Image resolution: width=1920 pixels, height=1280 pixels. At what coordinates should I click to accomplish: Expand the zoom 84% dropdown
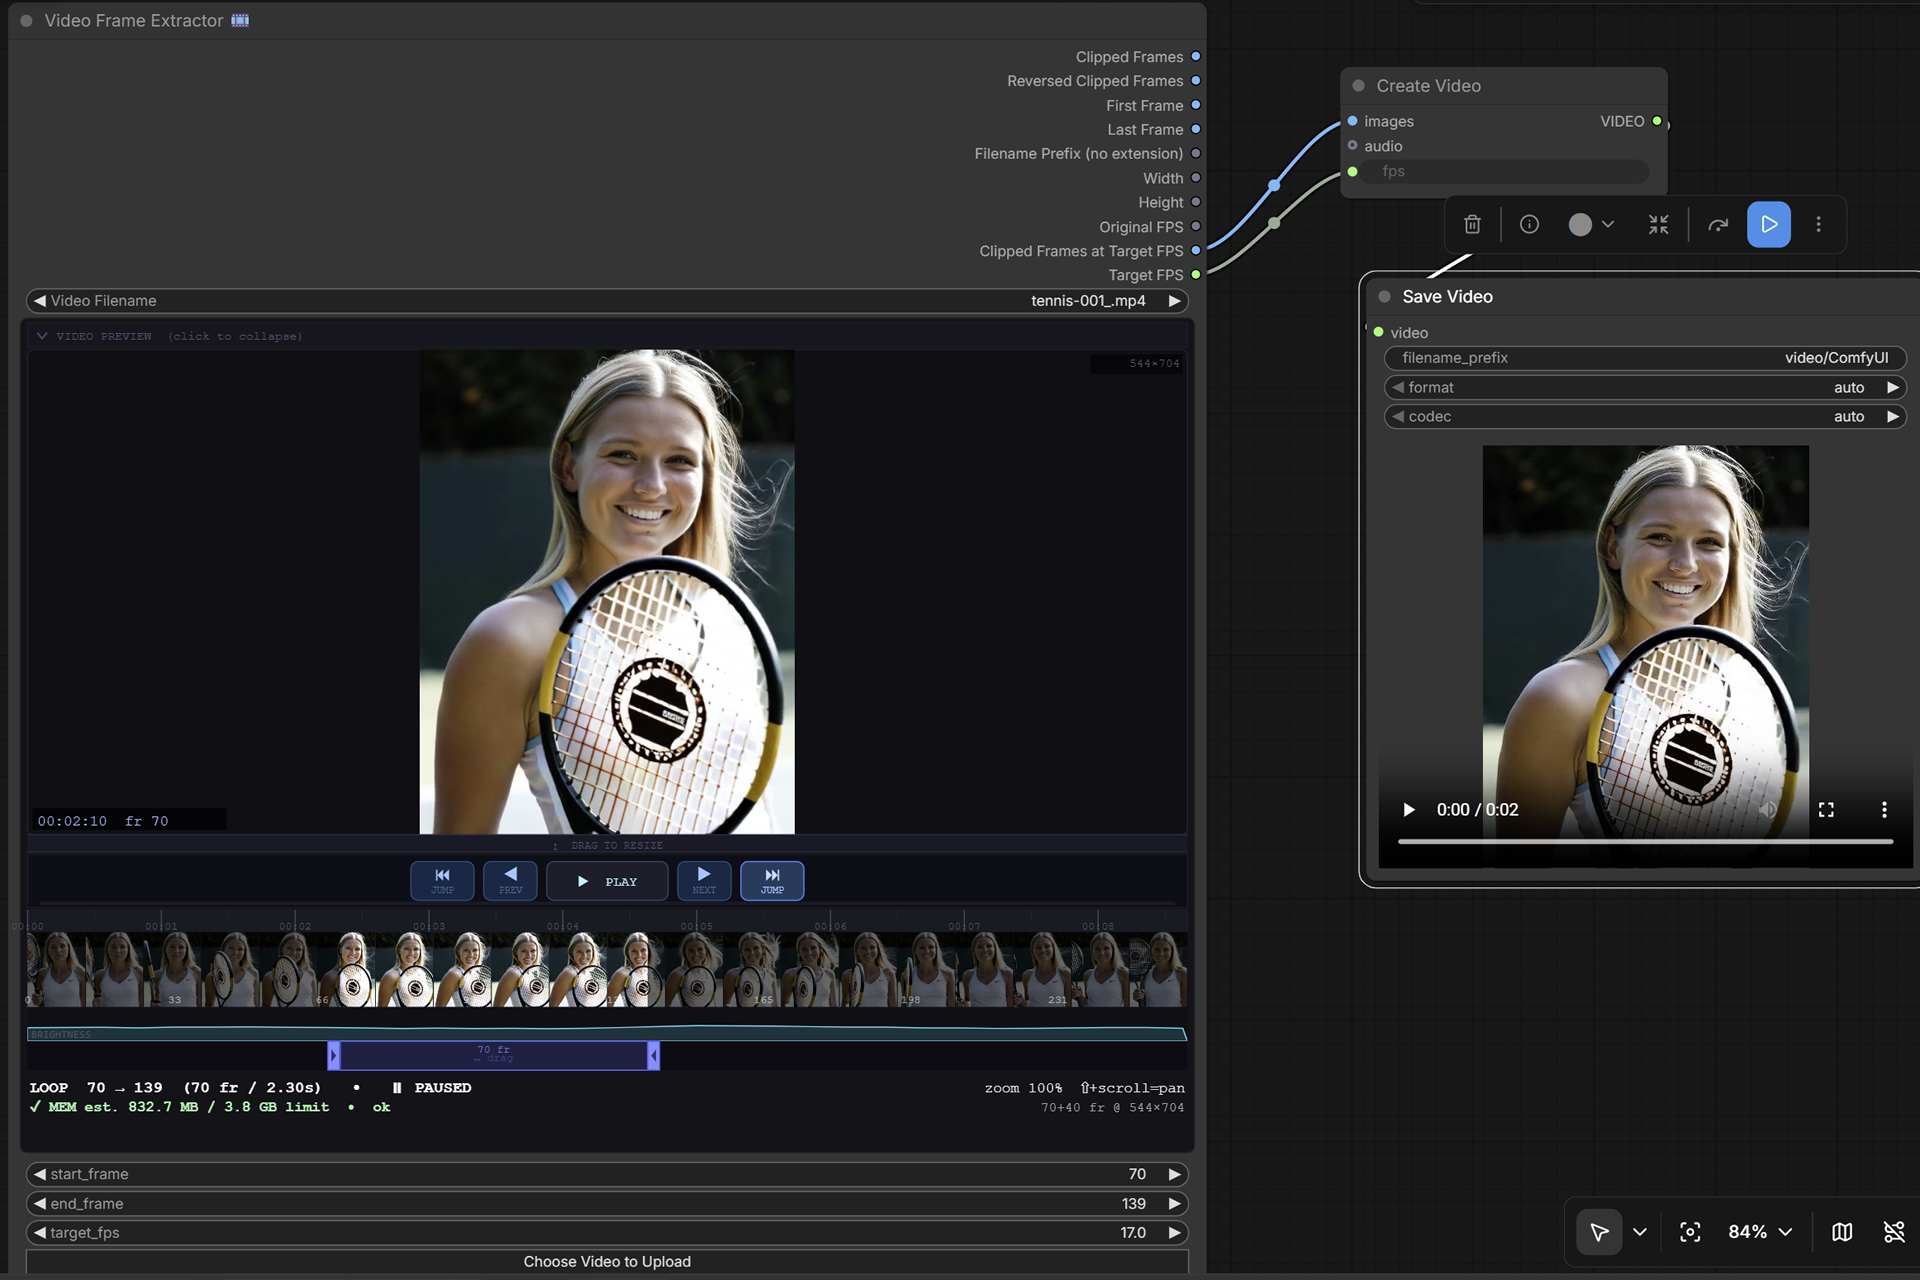click(1760, 1232)
